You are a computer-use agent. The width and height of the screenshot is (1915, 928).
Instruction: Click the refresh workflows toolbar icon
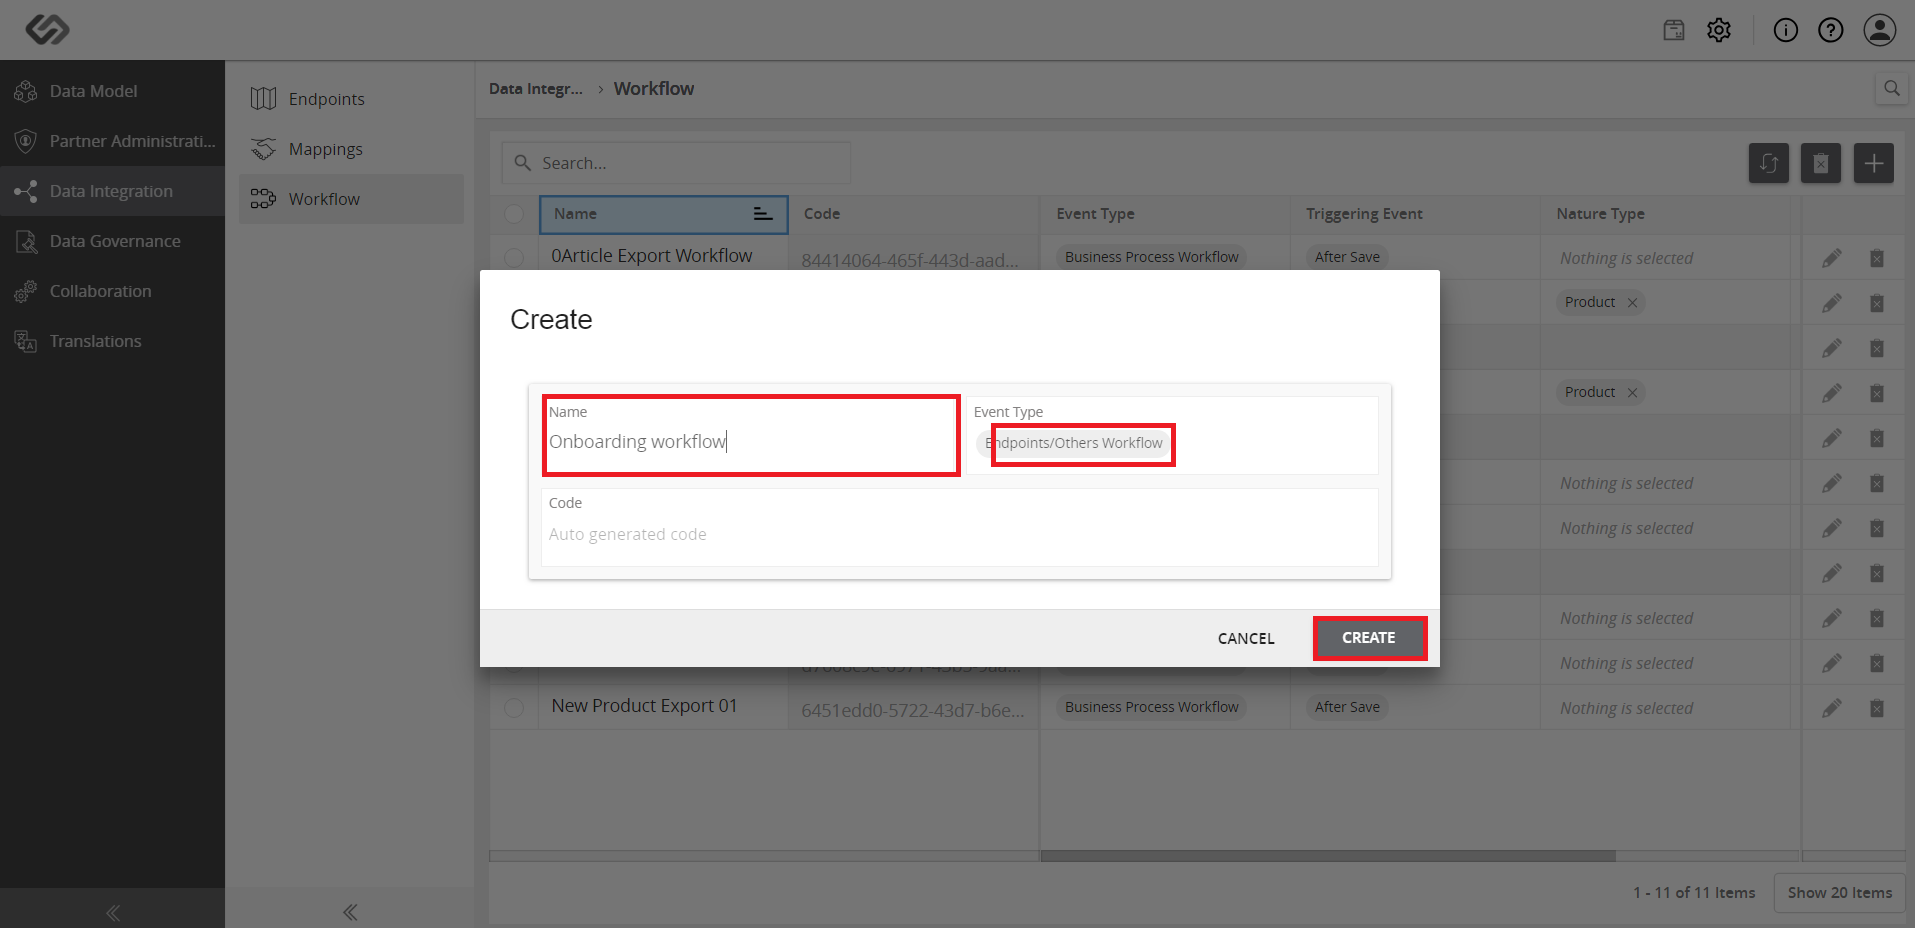pos(1768,163)
